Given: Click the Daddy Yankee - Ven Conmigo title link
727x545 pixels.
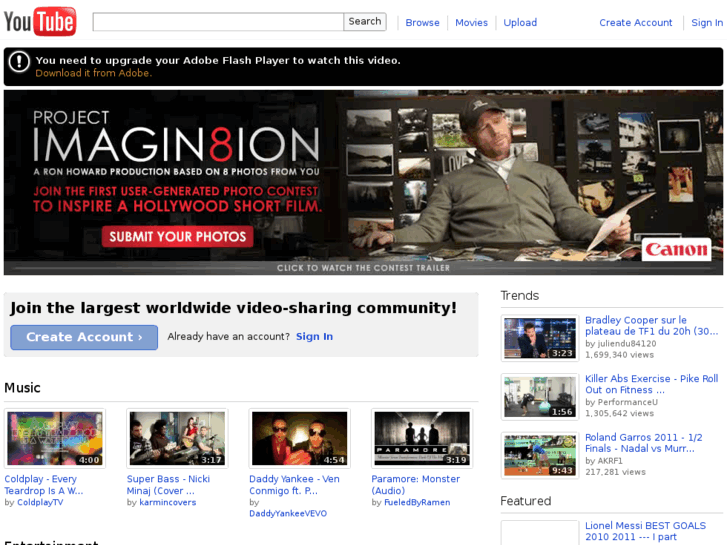Looking at the screenshot, I should [294, 485].
